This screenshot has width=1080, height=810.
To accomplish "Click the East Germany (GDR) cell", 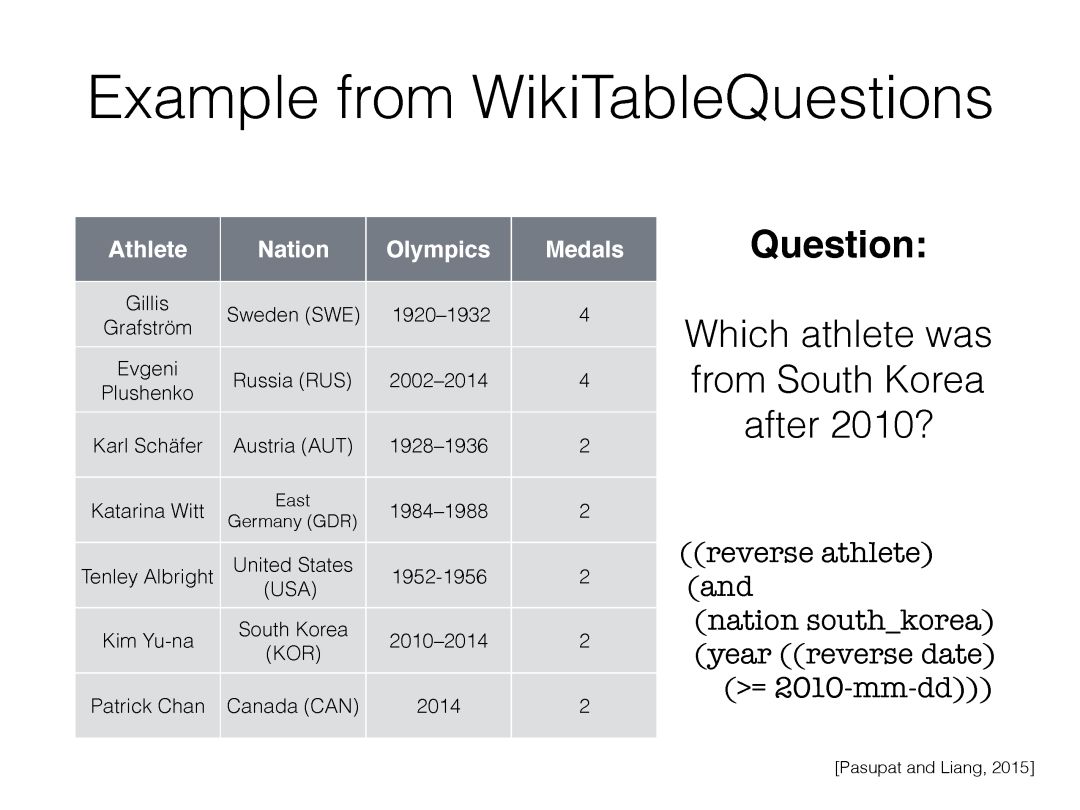I will [293, 510].
